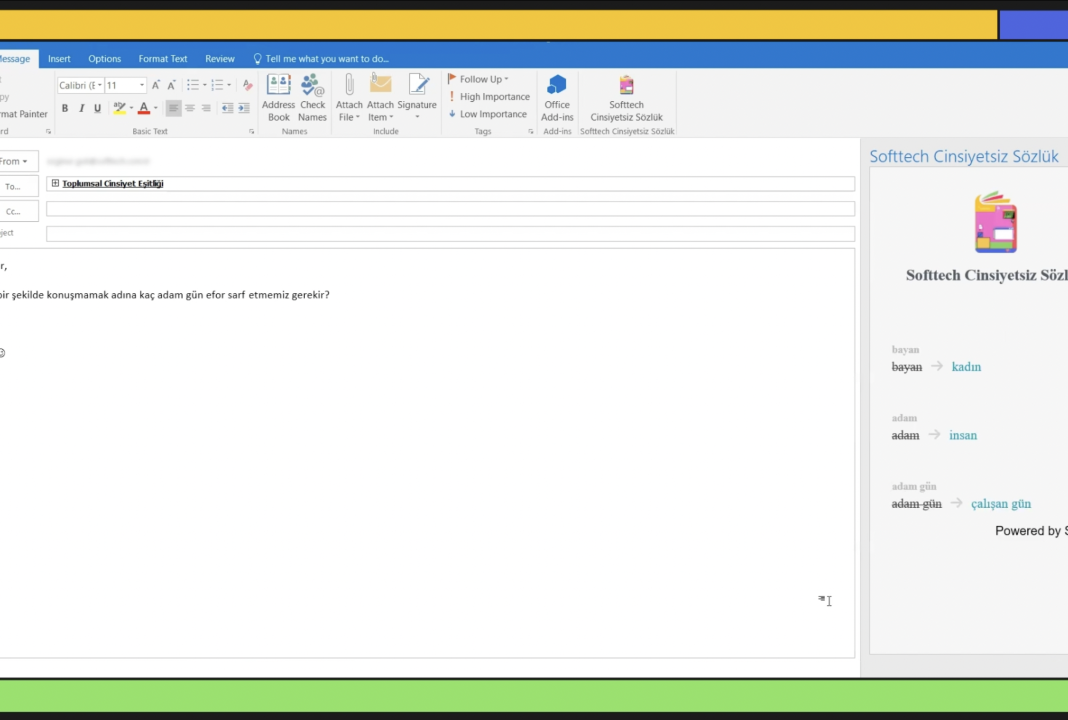The image size is (1068, 720).
Task: Select suggestion çalışan gün
Action: tap(1001, 504)
